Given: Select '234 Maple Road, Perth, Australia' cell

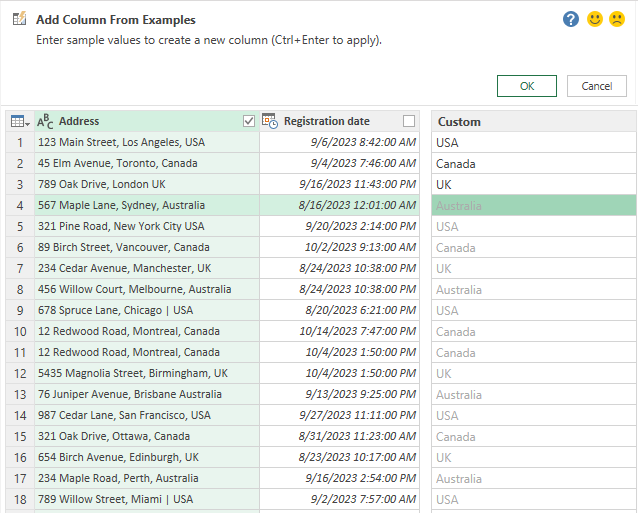Looking at the screenshot, I should (x=147, y=479).
